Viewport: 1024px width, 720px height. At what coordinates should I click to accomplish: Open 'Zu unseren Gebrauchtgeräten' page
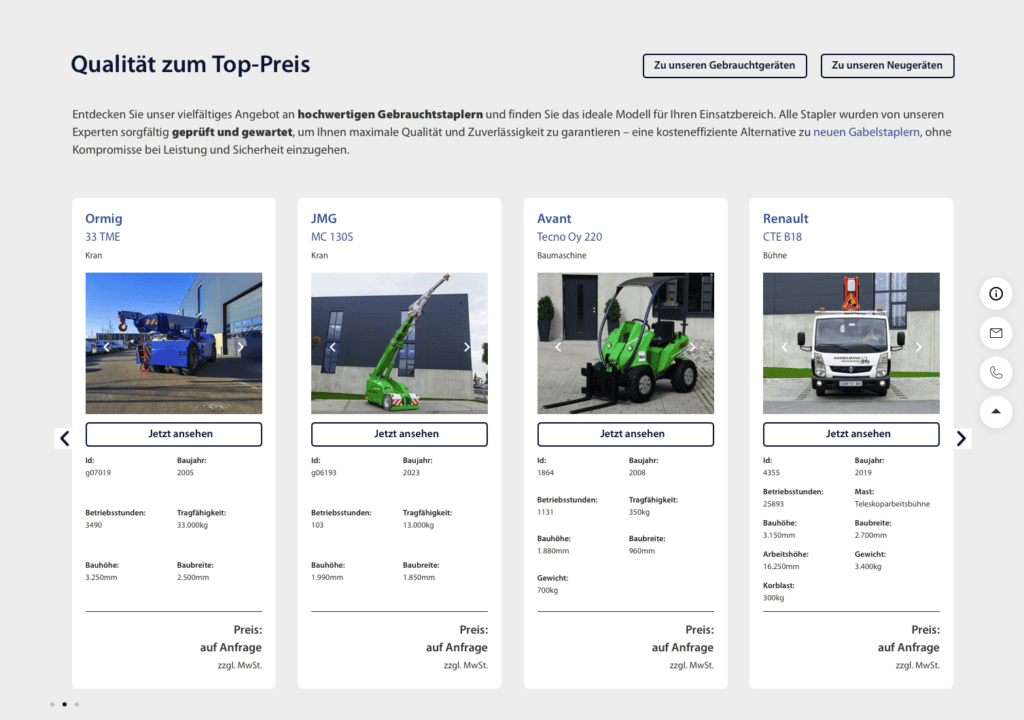pos(724,66)
